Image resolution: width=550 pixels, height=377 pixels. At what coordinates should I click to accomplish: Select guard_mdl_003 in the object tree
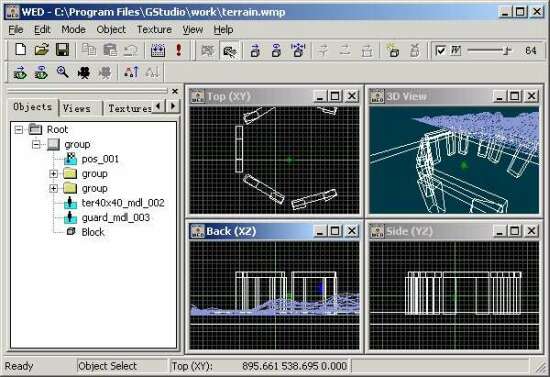click(x=116, y=218)
